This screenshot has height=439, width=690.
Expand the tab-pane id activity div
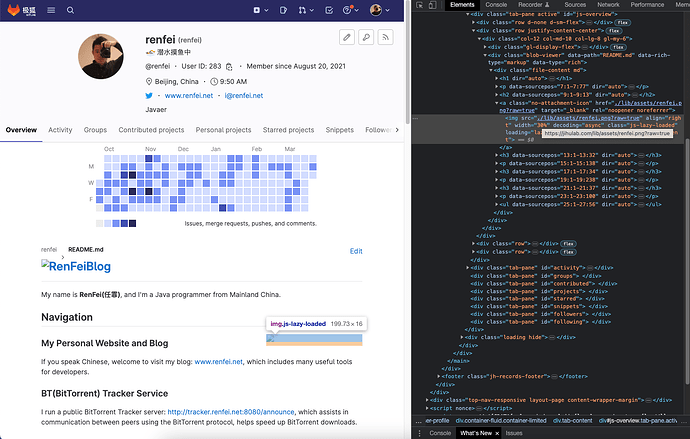tap(468, 267)
